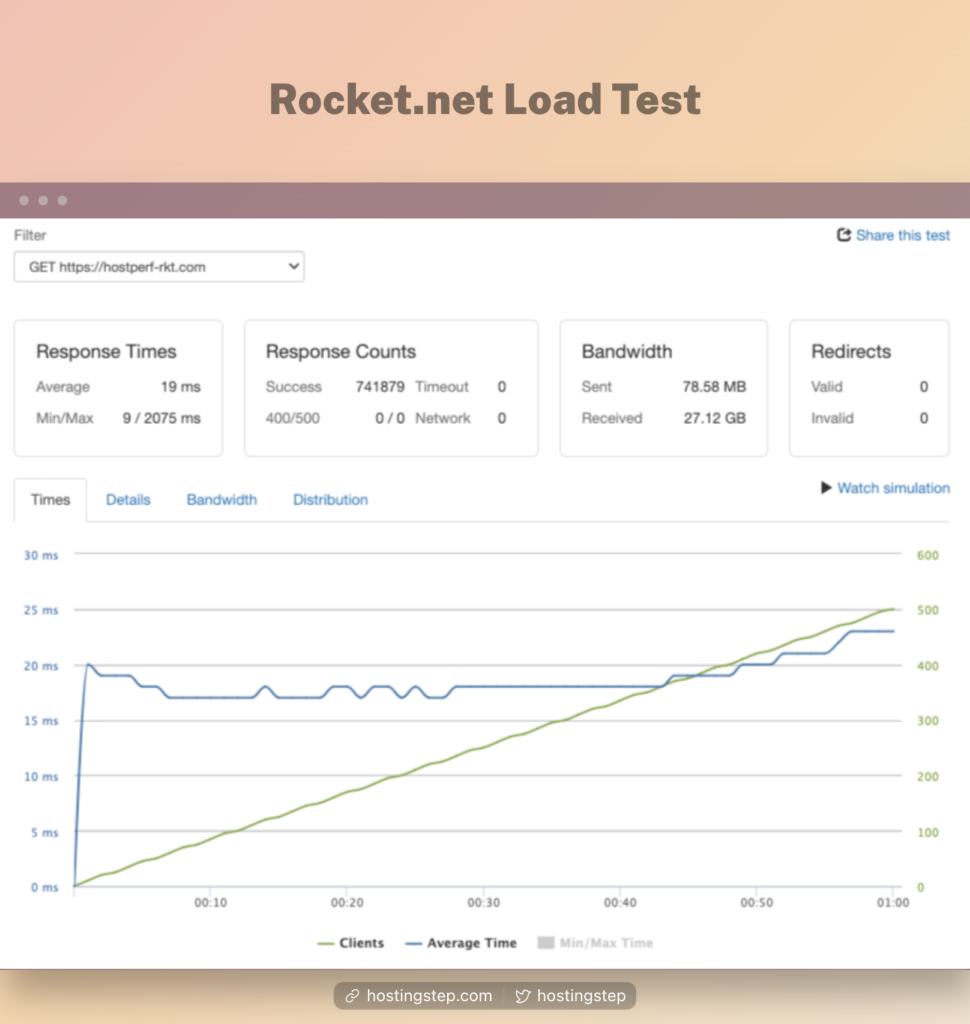Click the 600 clients right axis label
The width and height of the screenshot is (970, 1024).
[x=928, y=555]
